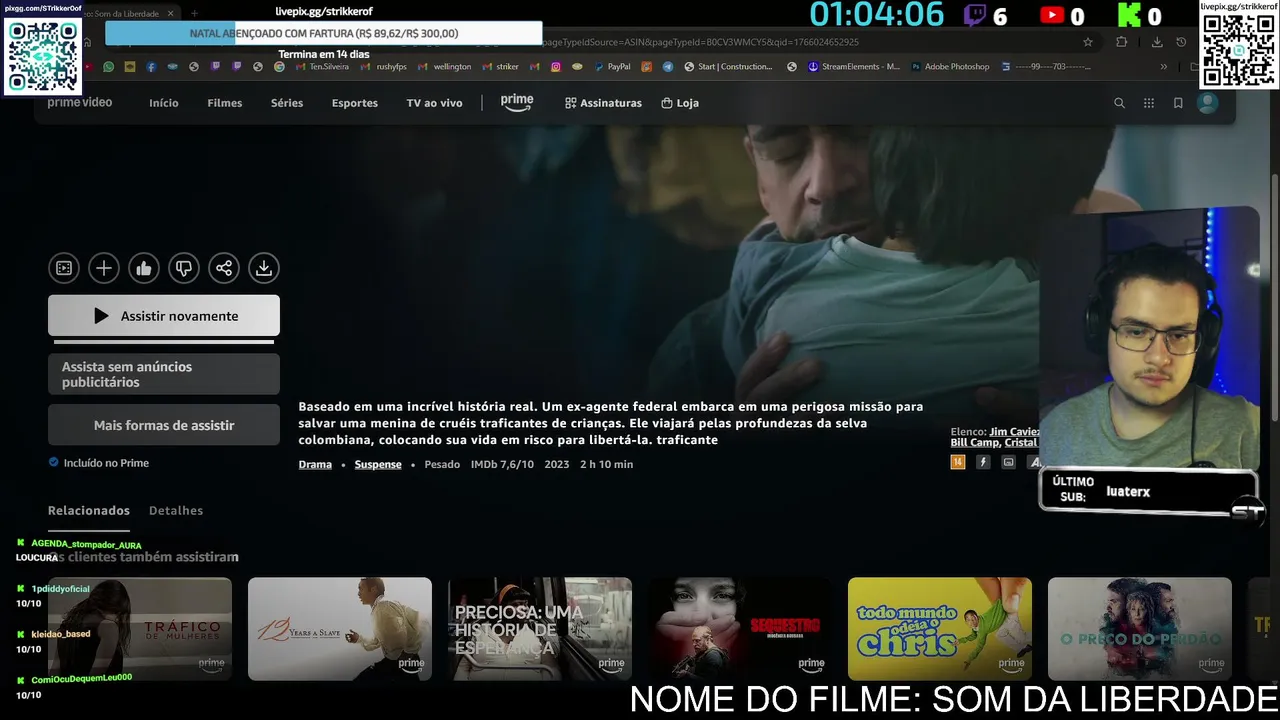Open browser downloads icon in toolbar
This screenshot has height=720, width=1280.
click(1157, 42)
